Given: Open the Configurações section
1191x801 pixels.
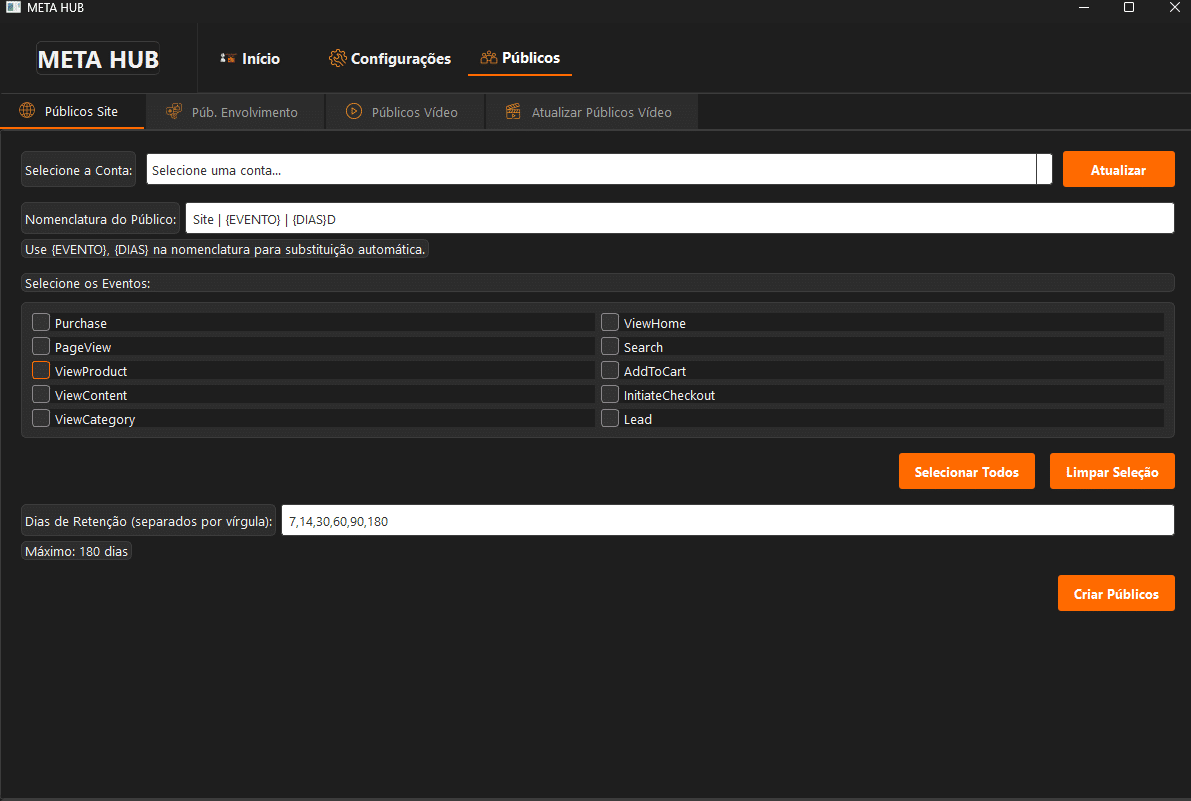Looking at the screenshot, I should tap(390, 58).
